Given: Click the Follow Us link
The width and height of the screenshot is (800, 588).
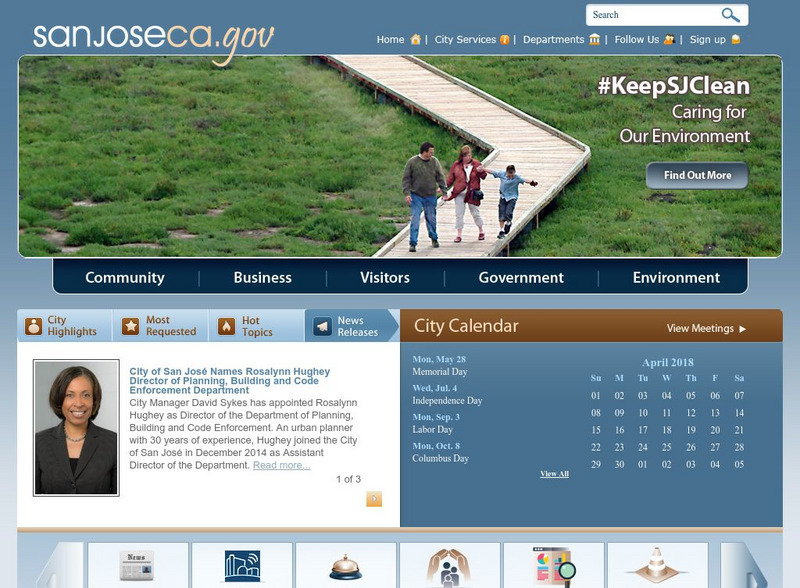Looking at the screenshot, I should tap(637, 39).
